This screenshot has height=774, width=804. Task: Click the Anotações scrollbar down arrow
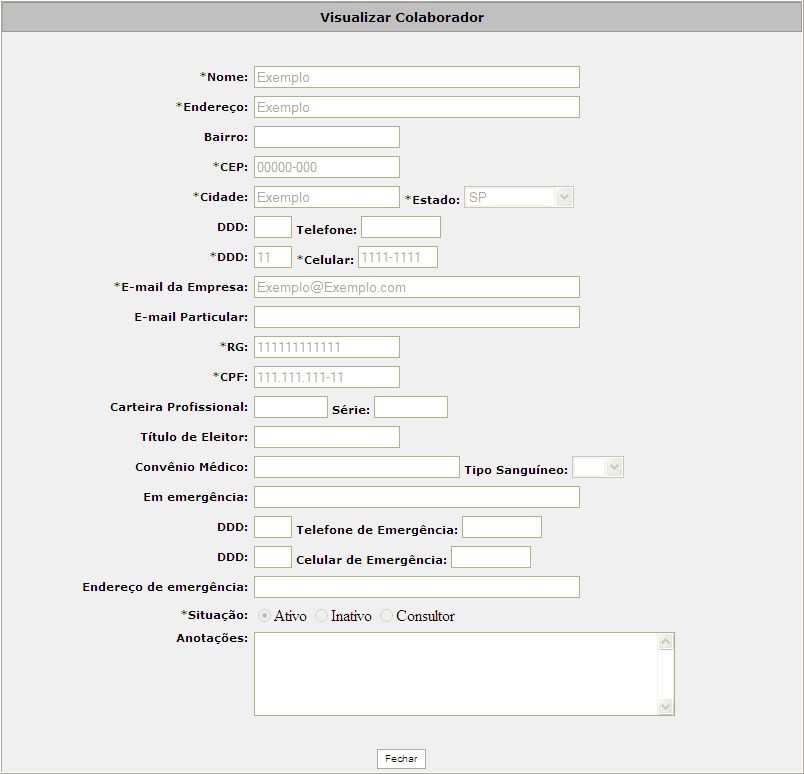click(x=666, y=706)
